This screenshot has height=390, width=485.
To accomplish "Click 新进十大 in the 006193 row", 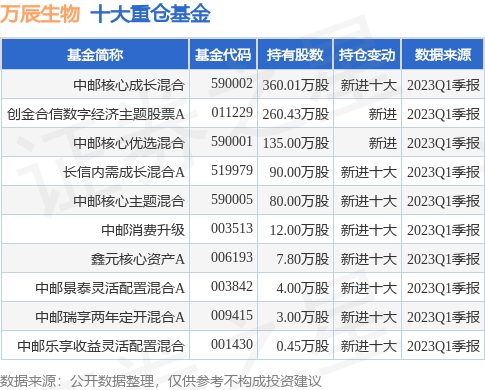I will [369, 259].
